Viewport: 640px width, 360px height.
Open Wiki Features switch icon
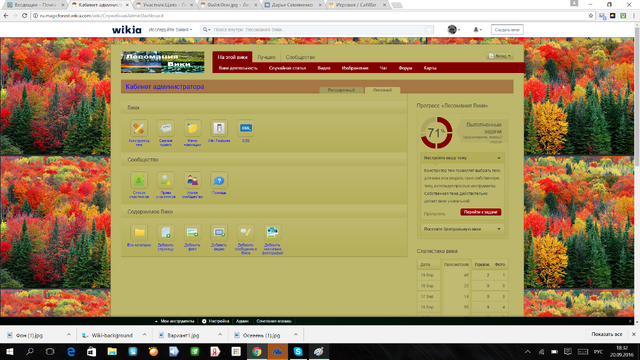click(x=219, y=128)
